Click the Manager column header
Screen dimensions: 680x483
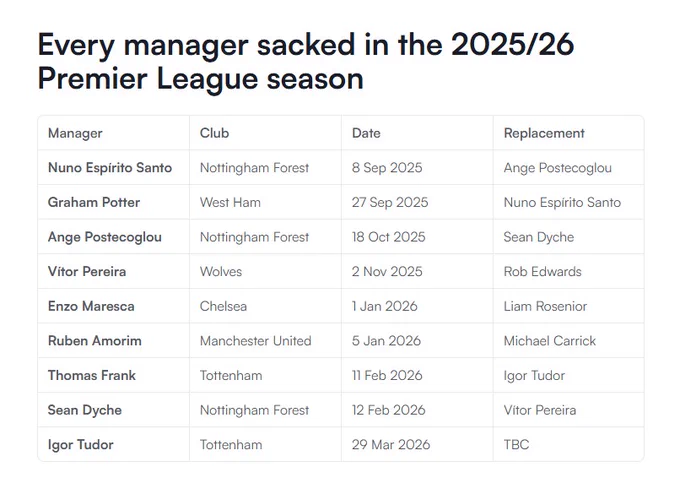[x=75, y=133]
